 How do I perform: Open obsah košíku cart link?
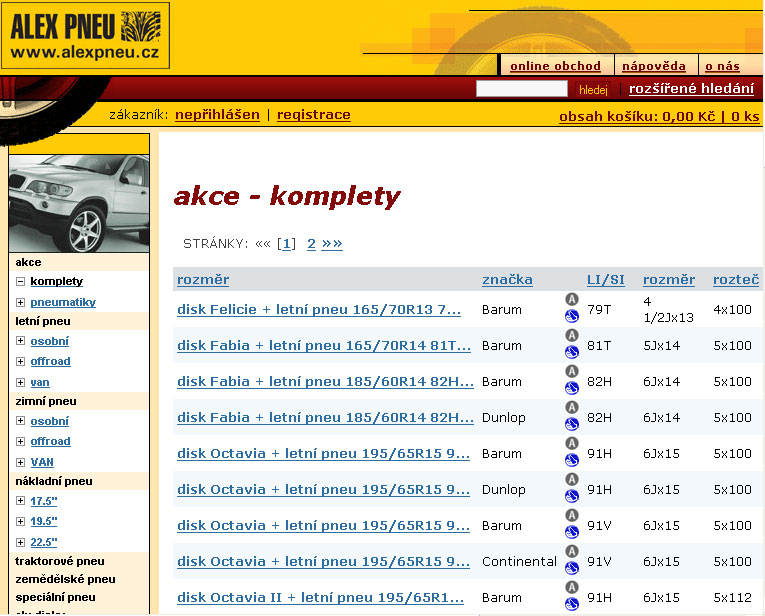[x=659, y=117]
